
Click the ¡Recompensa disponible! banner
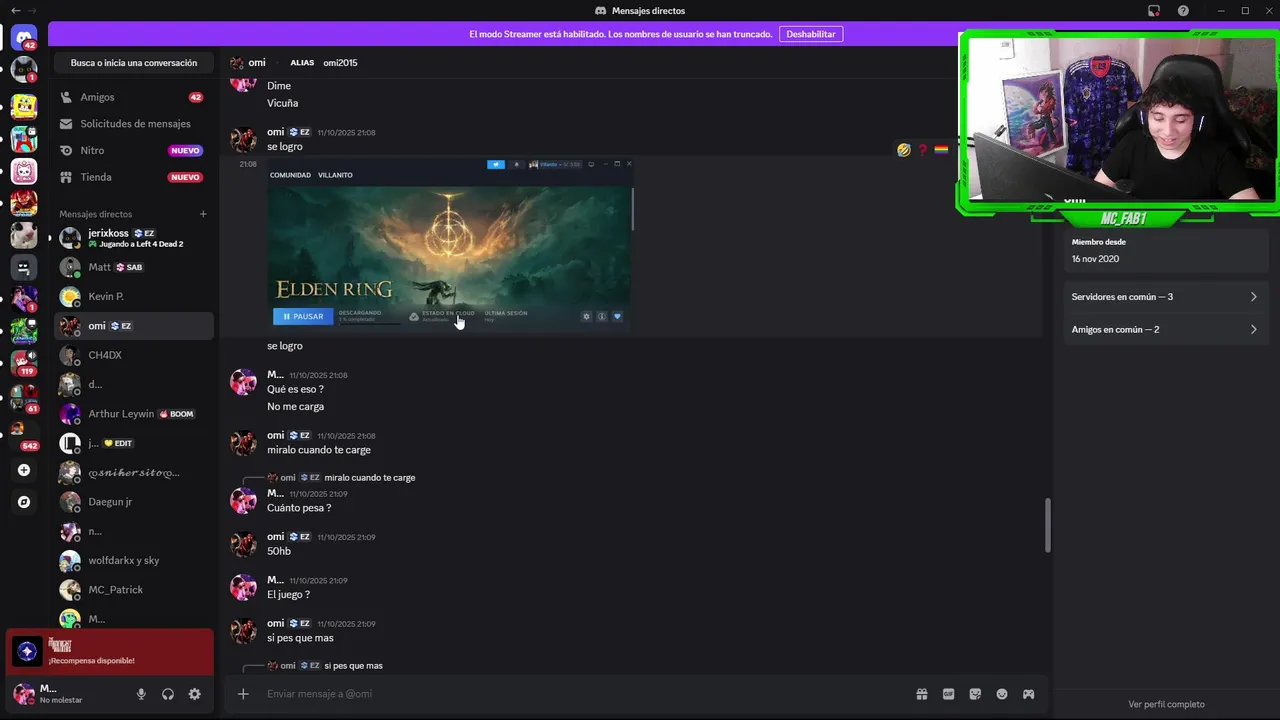109,652
